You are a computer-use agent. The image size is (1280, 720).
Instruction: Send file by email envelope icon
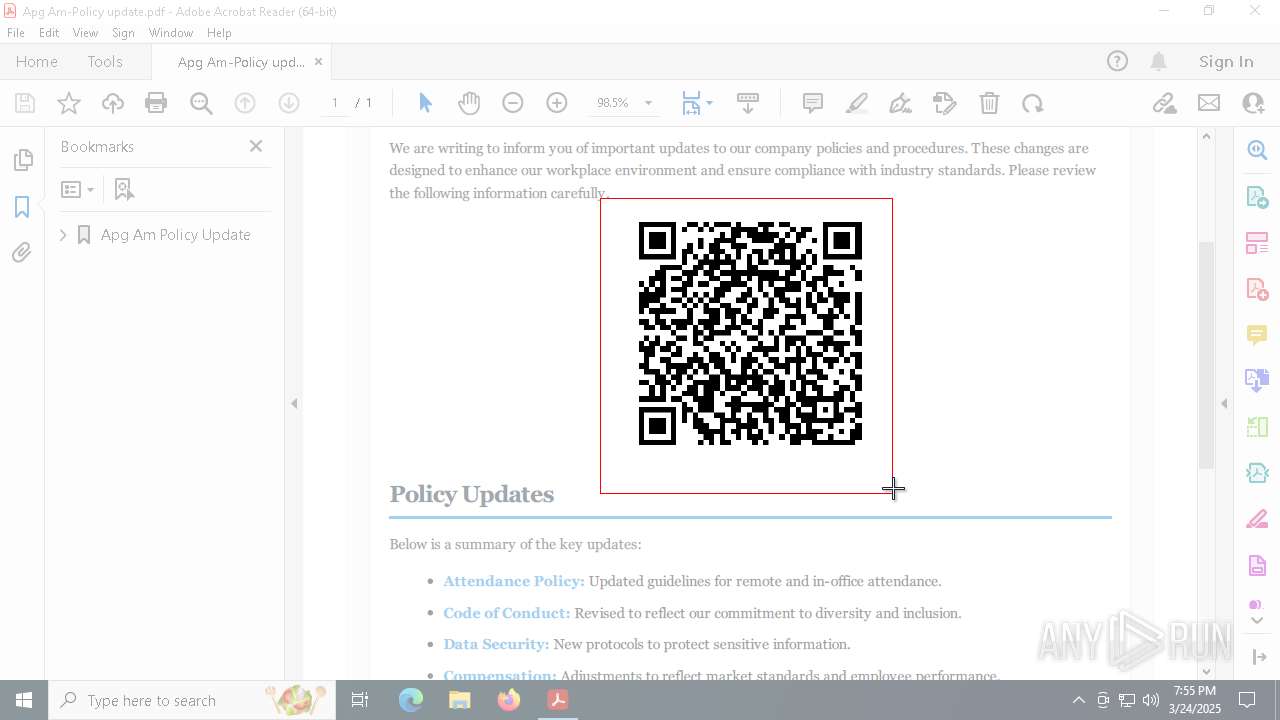pos(1209,103)
